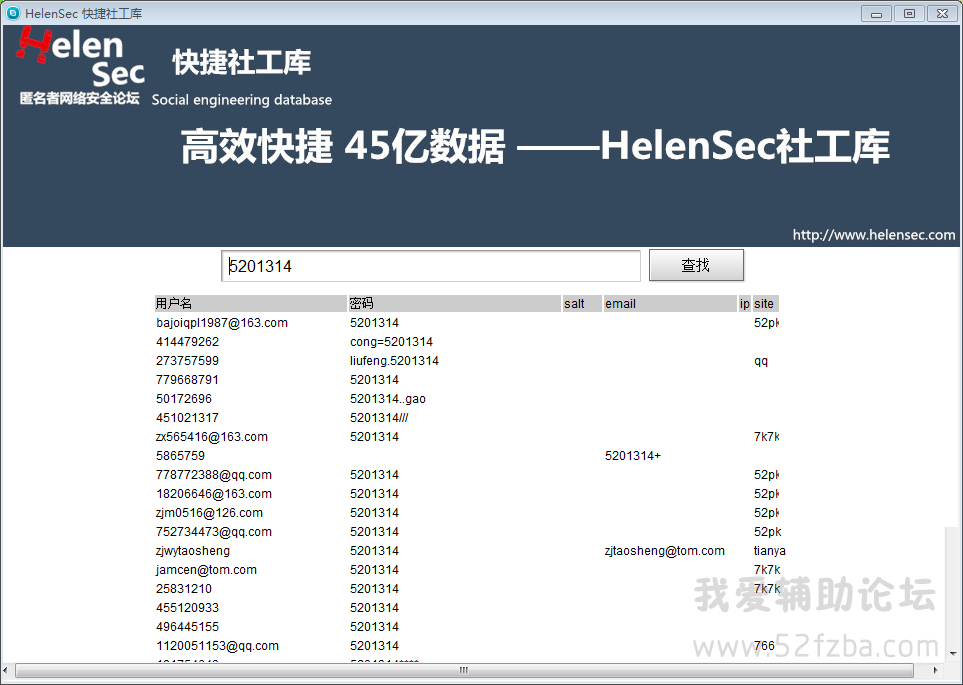The image size is (963, 685).
Task: Select username cell 25831210
Action: (184, 589)
